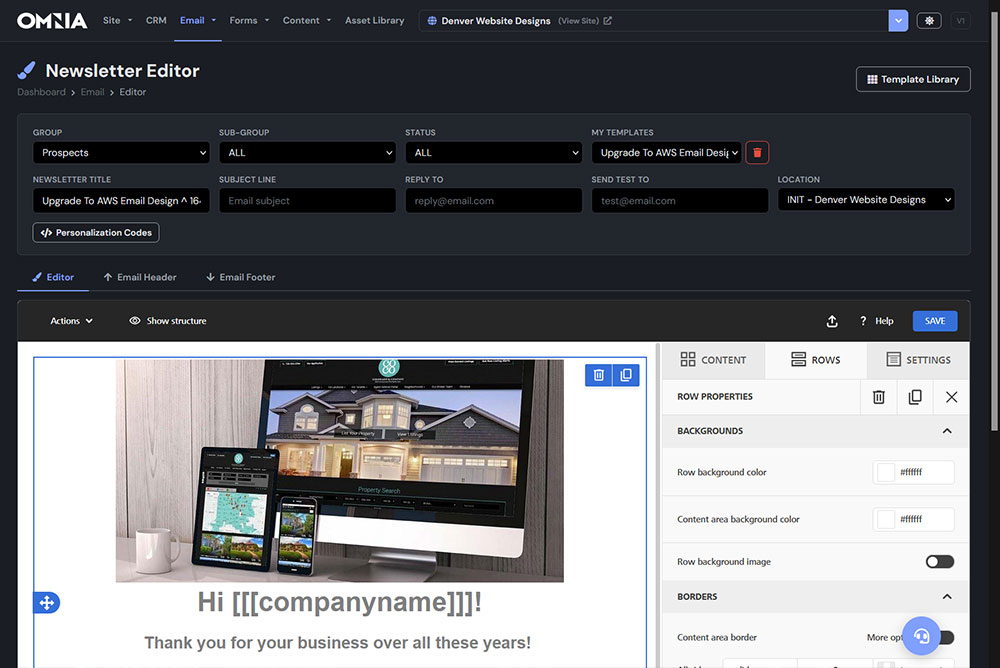Close the Row Properties panel
Image resolution: width=1000 pixels, height=668 pixels.
tap(951, 397)
